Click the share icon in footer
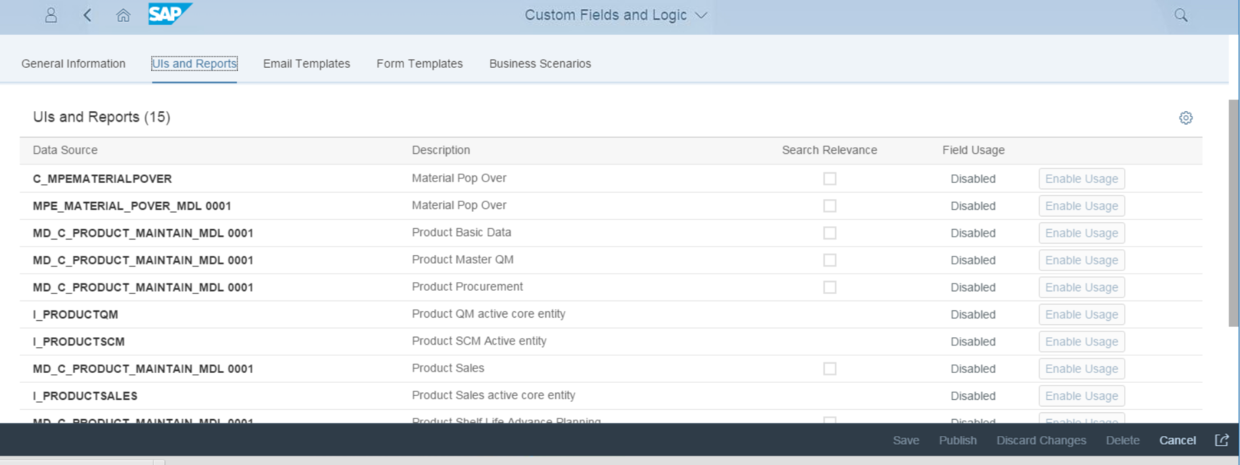 tap(1221, 440)
